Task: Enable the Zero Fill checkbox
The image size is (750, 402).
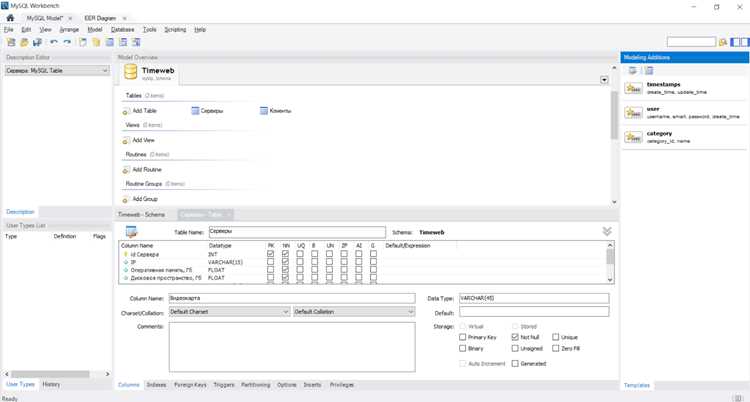Action: click(x=555, y=348)
